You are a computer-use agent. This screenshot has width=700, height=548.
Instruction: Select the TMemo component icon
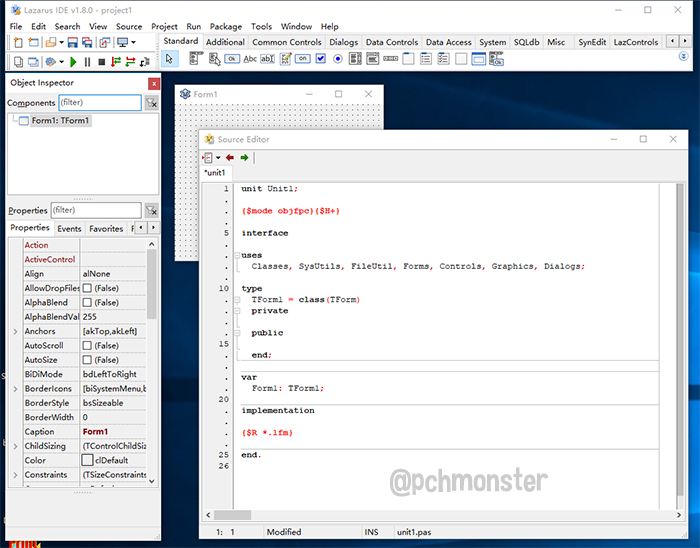pos(285,59)
